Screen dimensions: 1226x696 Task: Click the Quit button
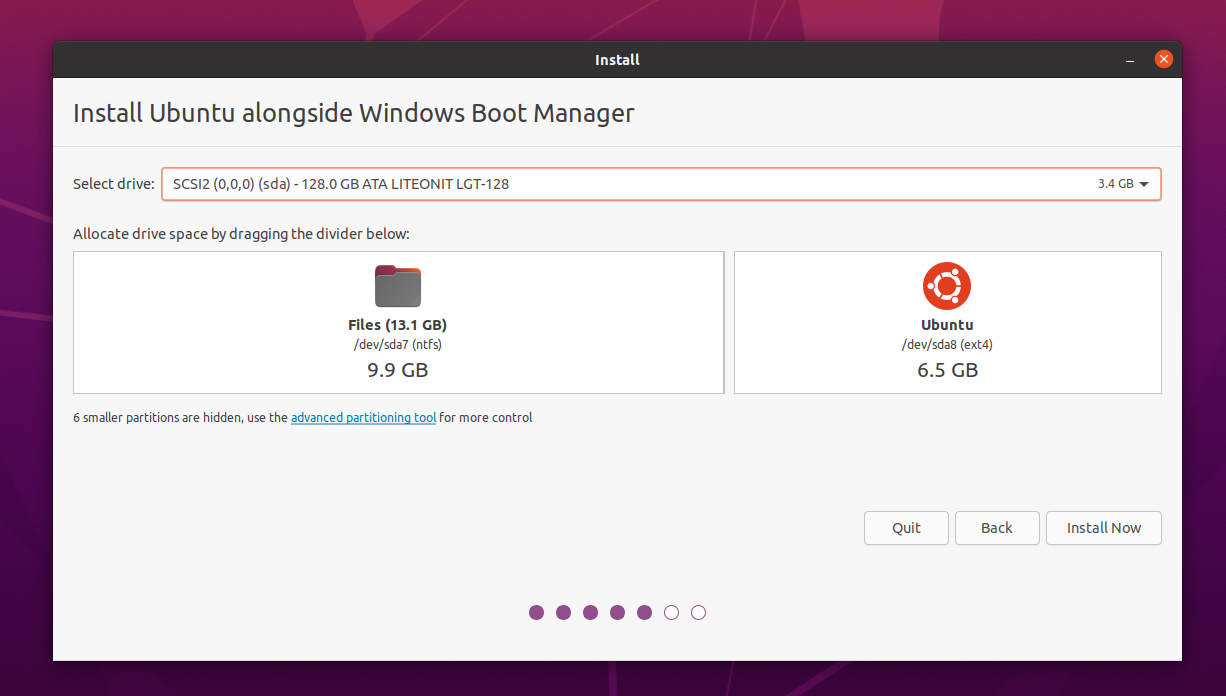906,528
